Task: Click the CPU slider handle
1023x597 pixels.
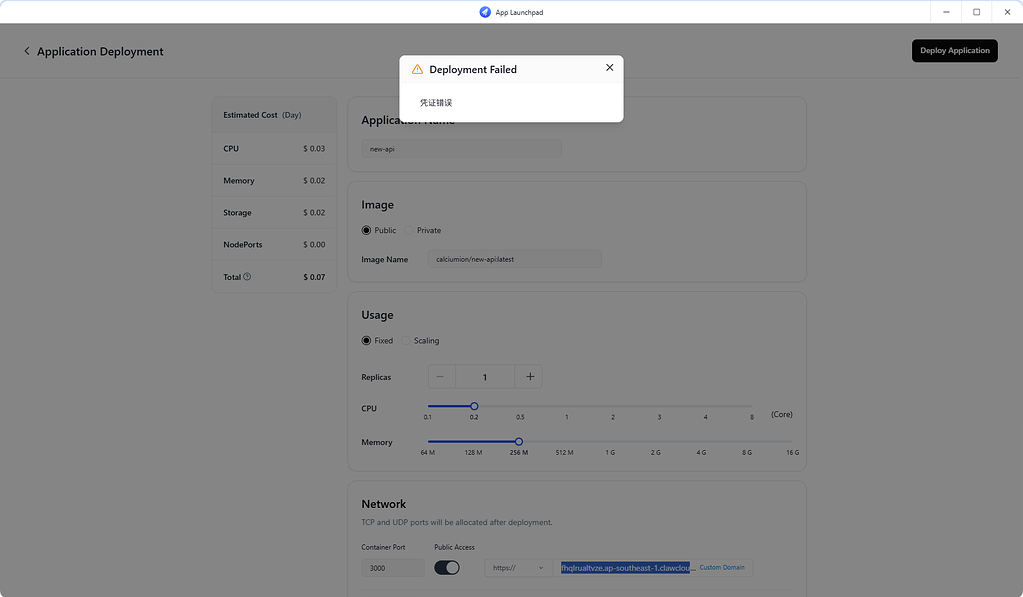Action: [x=474, y=406]
